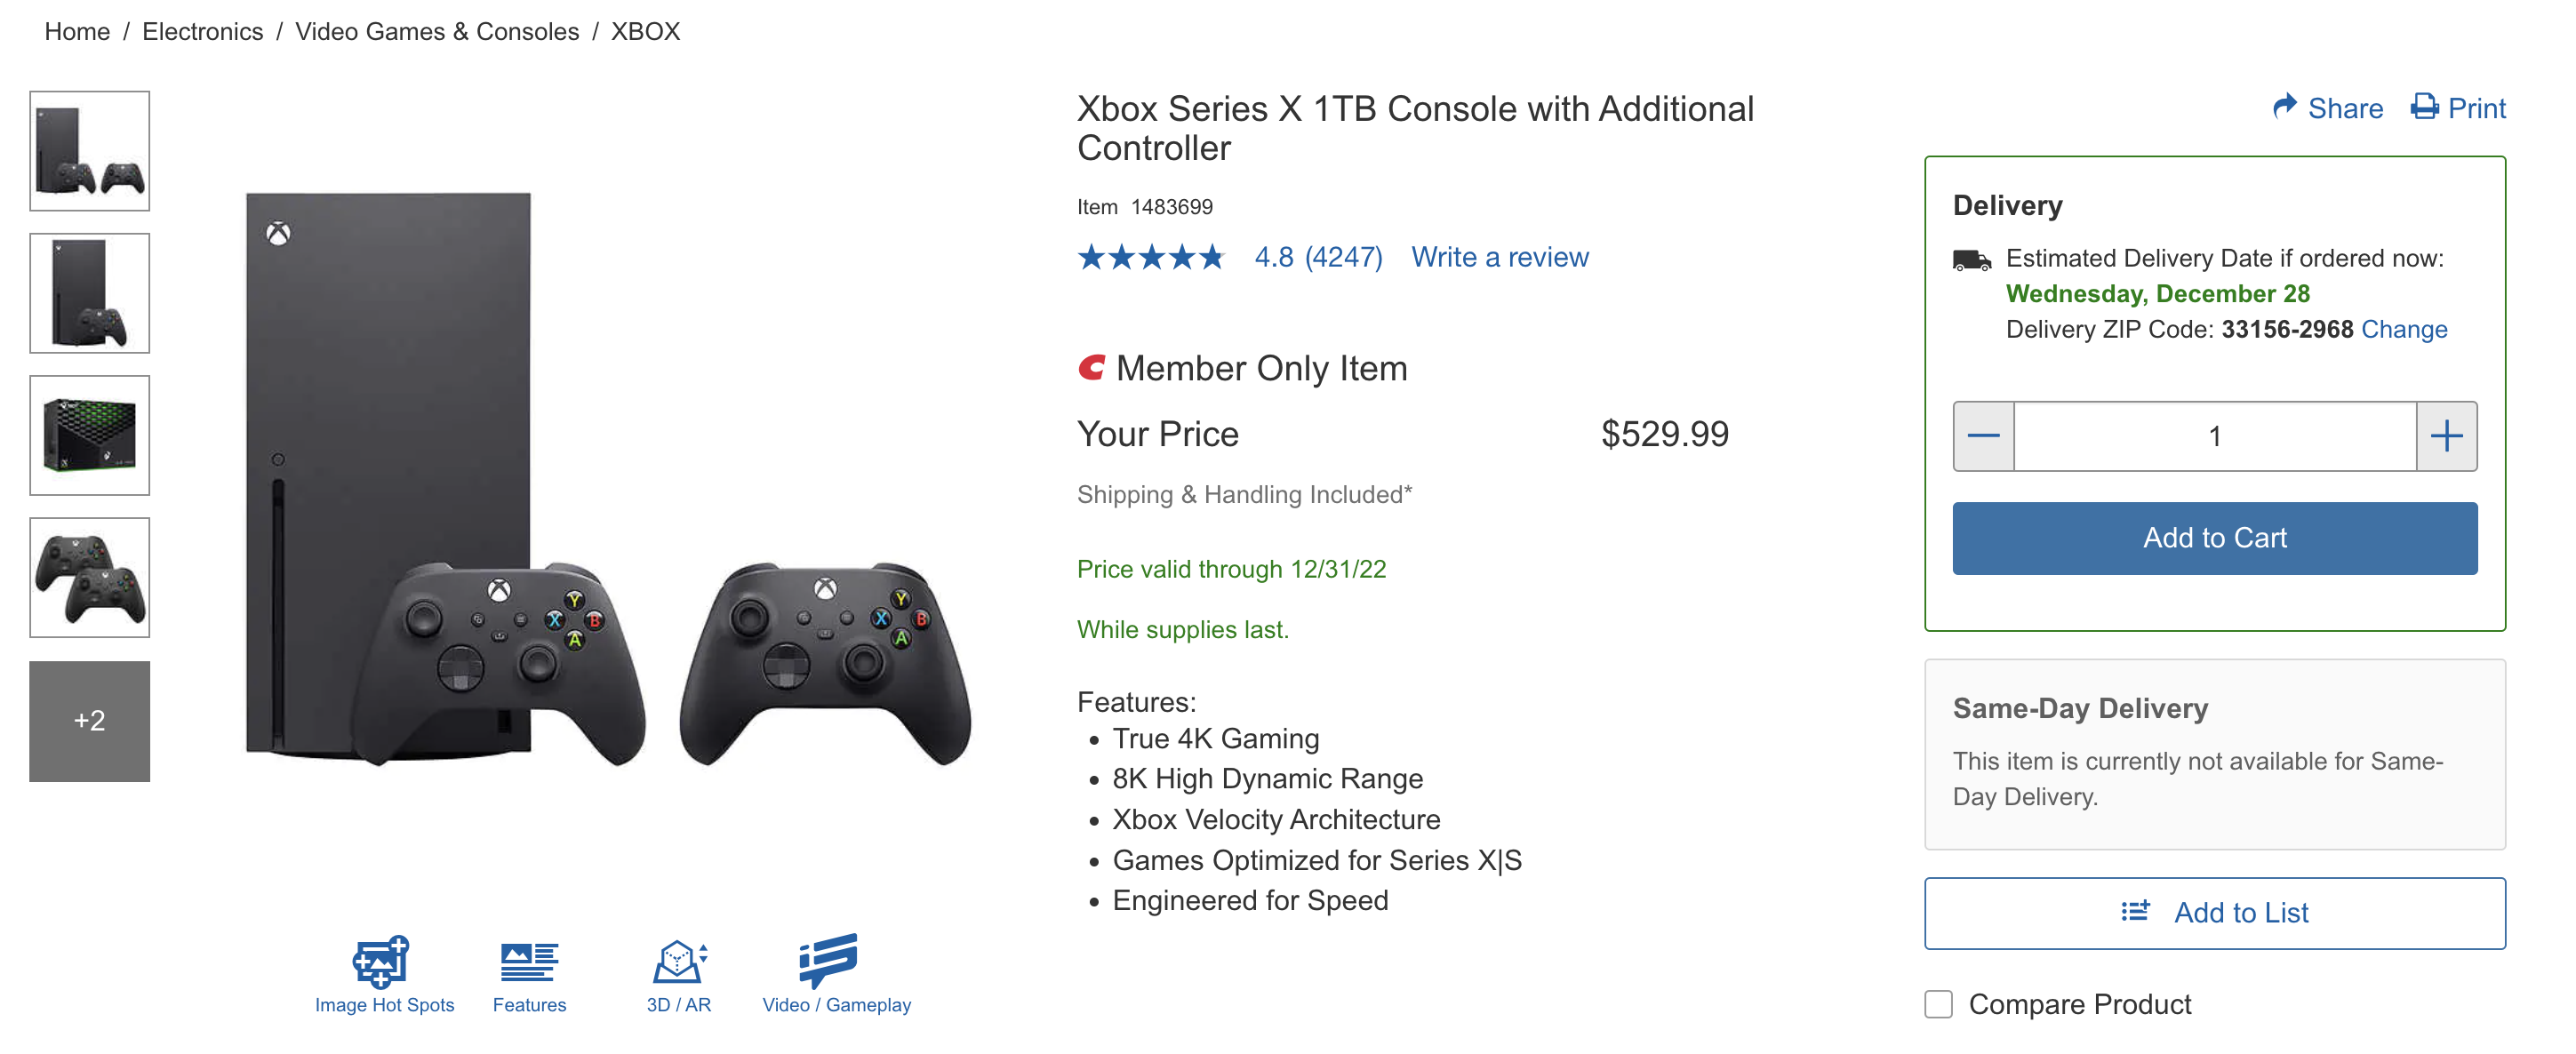Viewport: 2576px width, 1054px height.
Task: Open Write a review
Action: (1499, 257)
